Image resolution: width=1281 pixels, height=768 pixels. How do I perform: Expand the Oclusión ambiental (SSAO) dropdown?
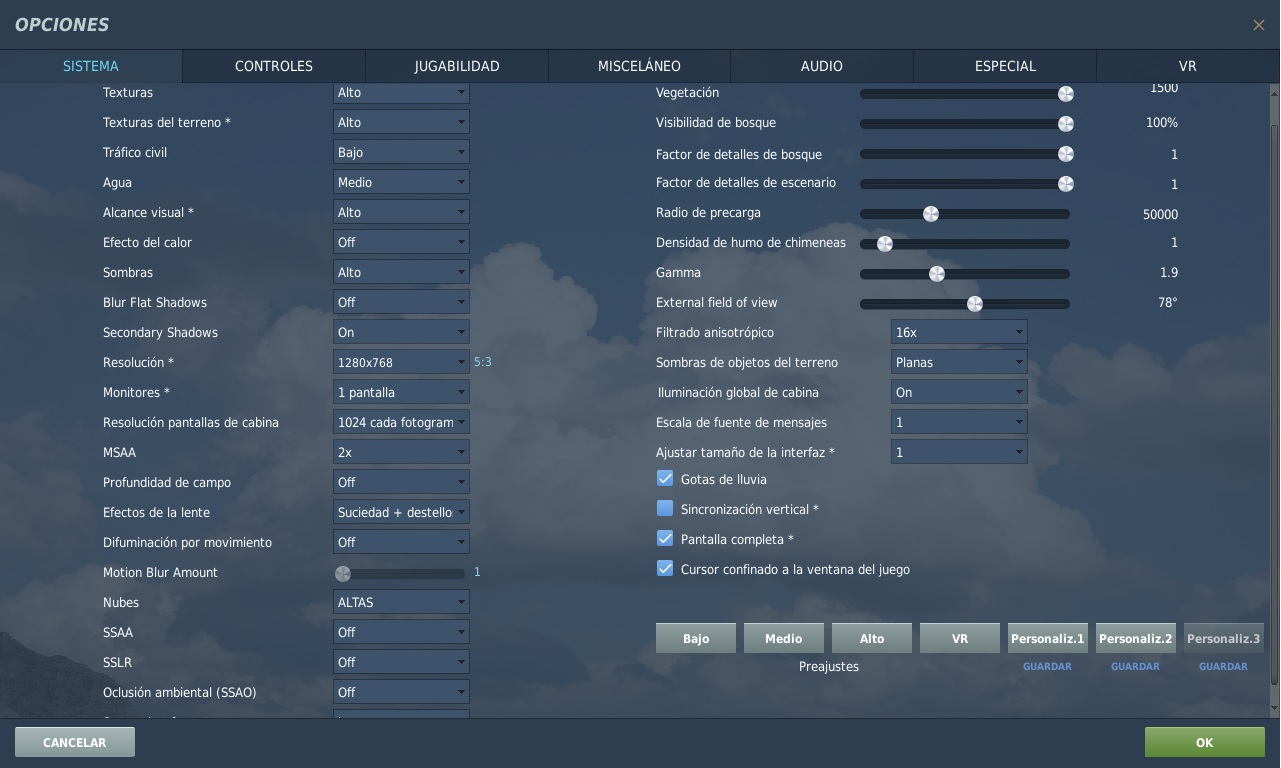[401, 692]
